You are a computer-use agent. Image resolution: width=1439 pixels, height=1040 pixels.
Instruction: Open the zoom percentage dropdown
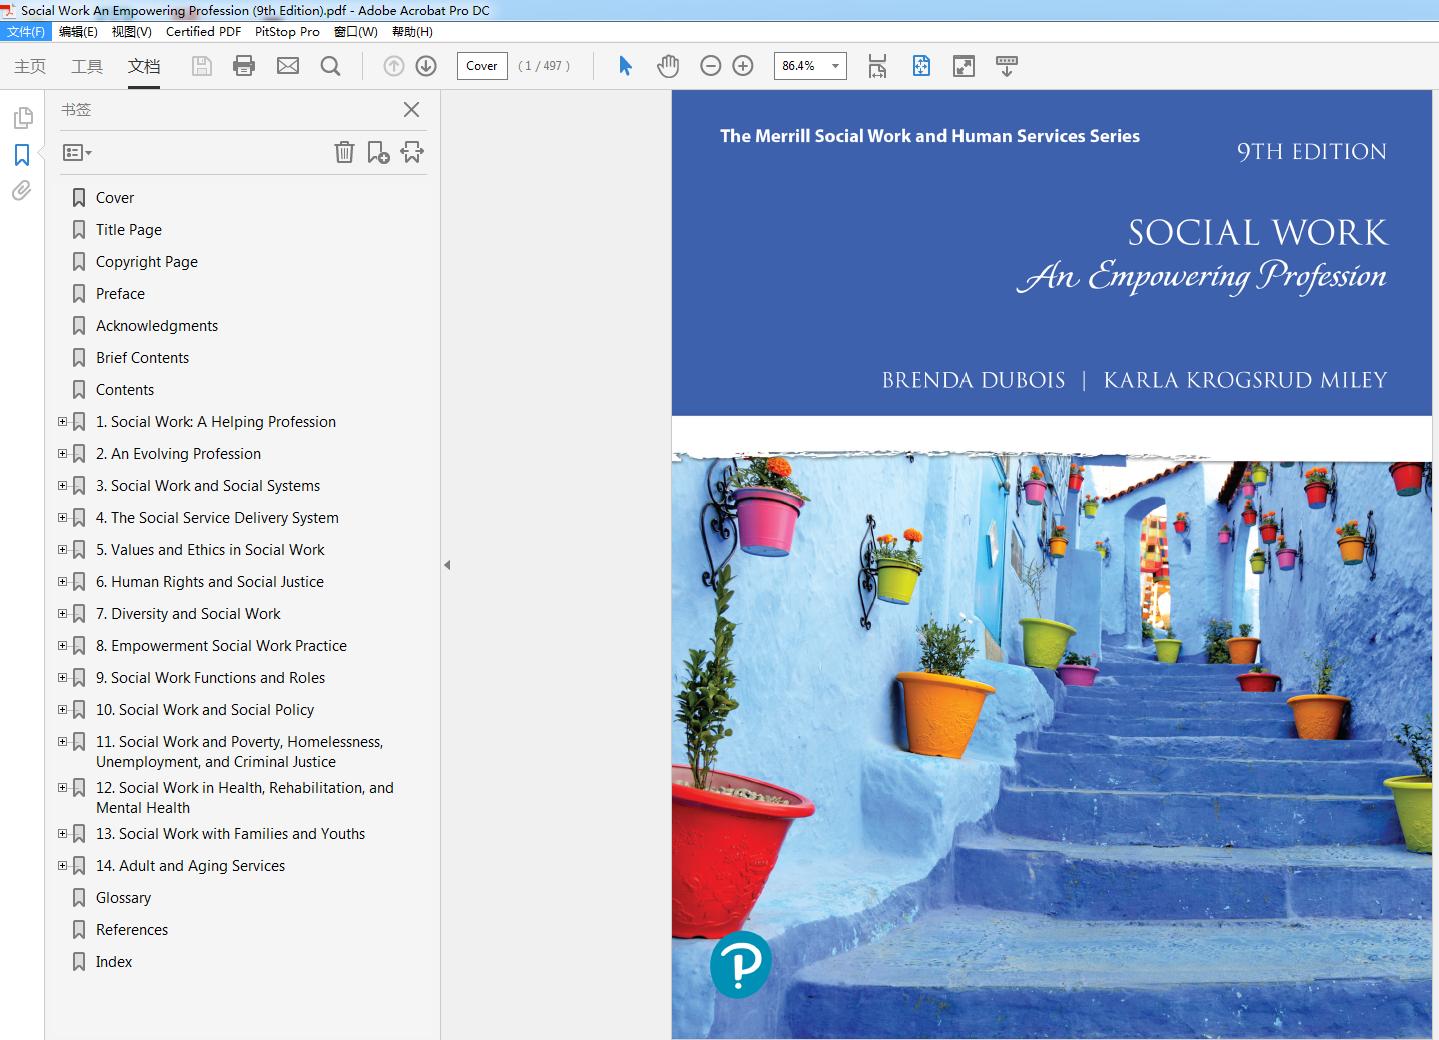(x=835, y=66)
